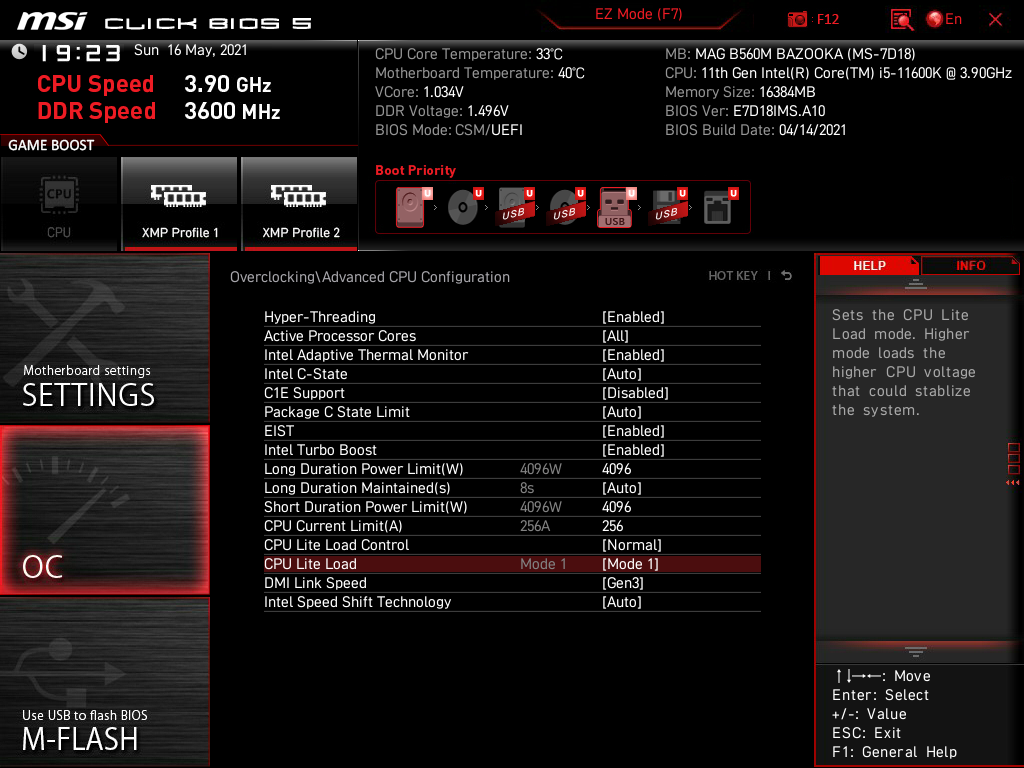Toggle the CPU Game Boost button
1024x768 pixels.
point(59,204)
